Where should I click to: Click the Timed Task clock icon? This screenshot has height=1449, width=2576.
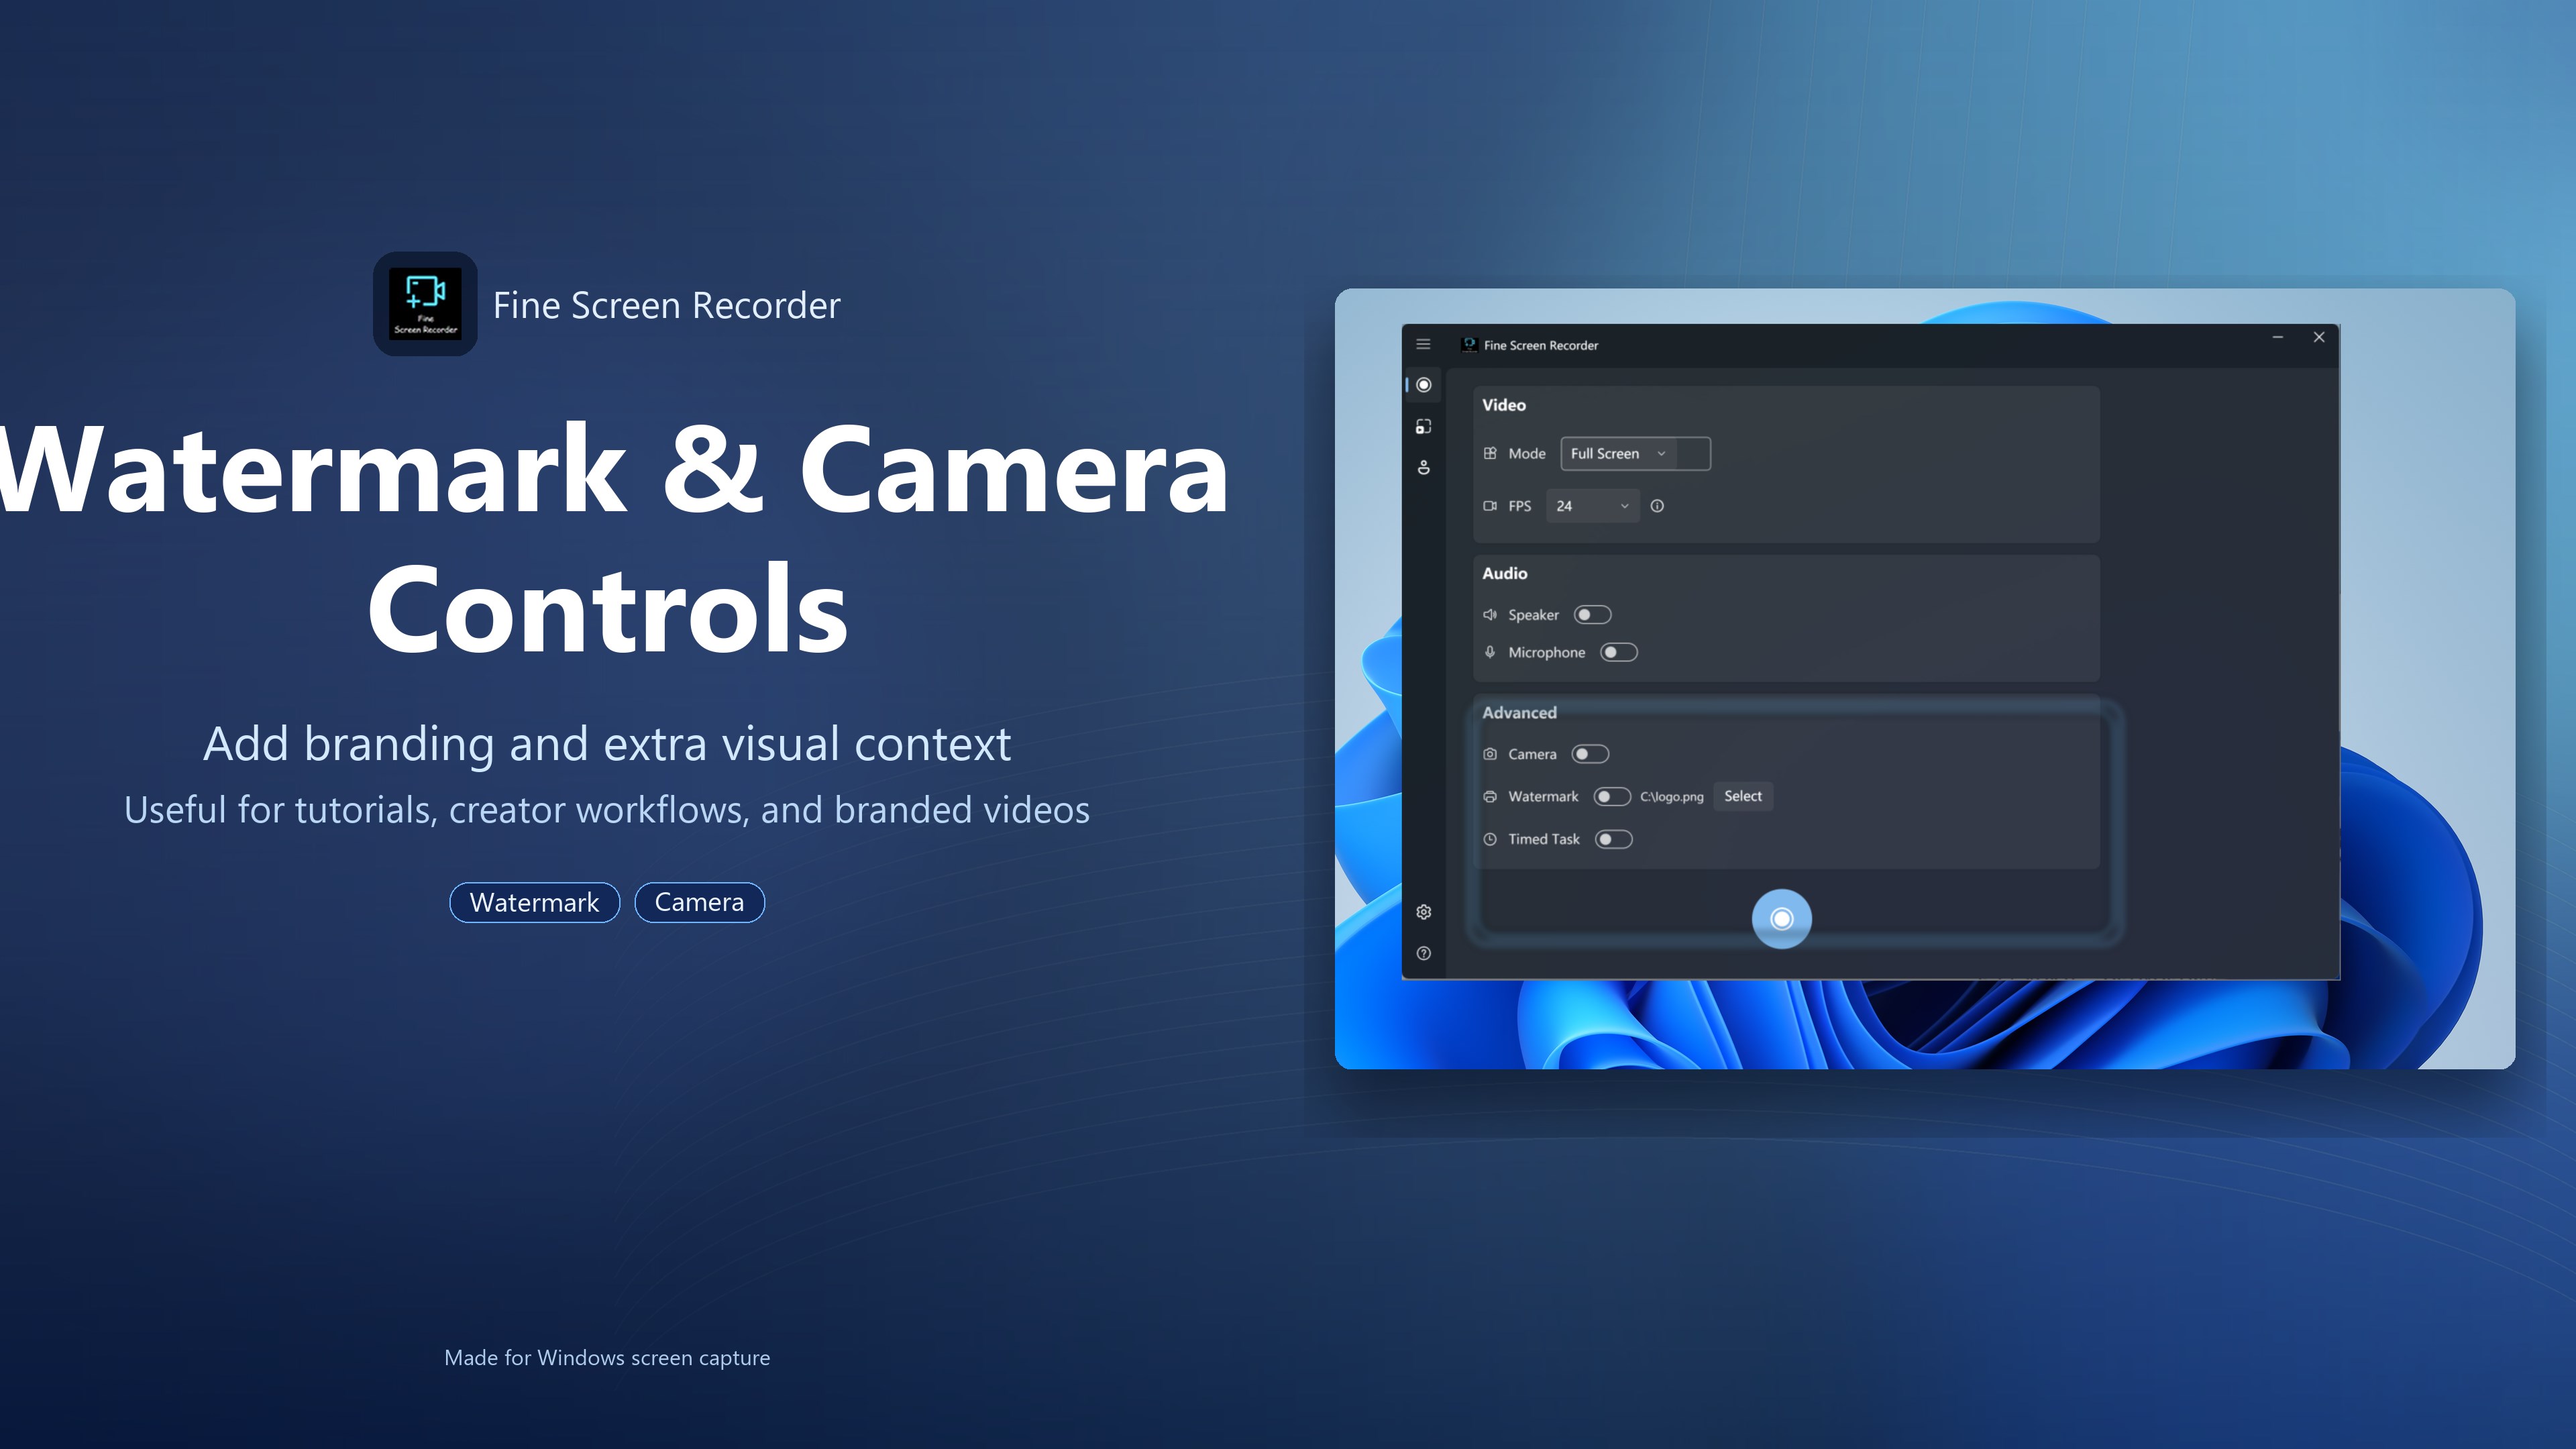pyautogui.click(x=1490, y=840)
